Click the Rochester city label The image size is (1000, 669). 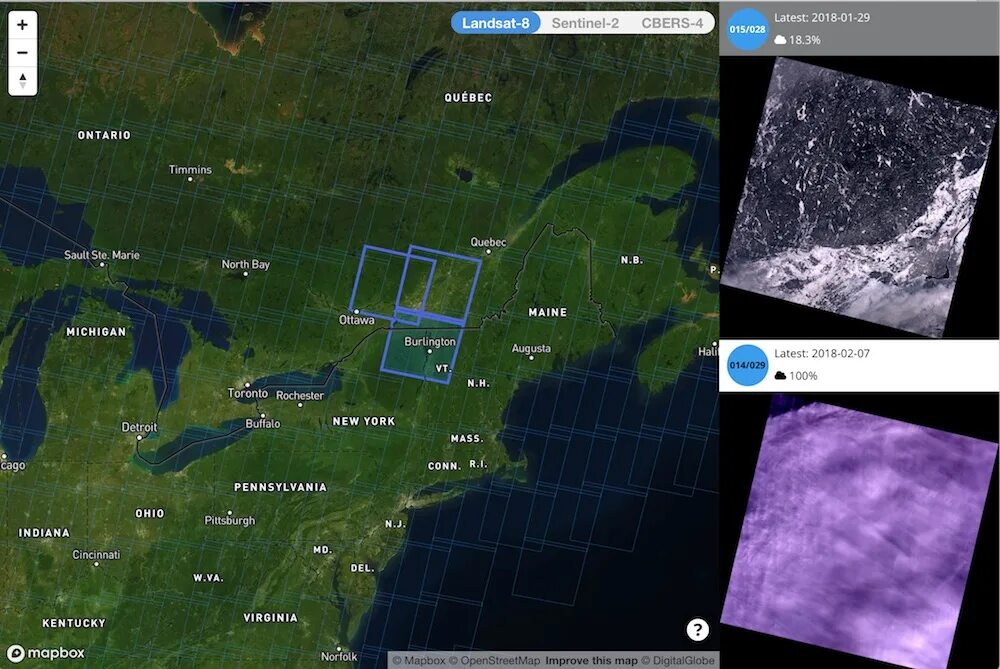pos(300,395)
